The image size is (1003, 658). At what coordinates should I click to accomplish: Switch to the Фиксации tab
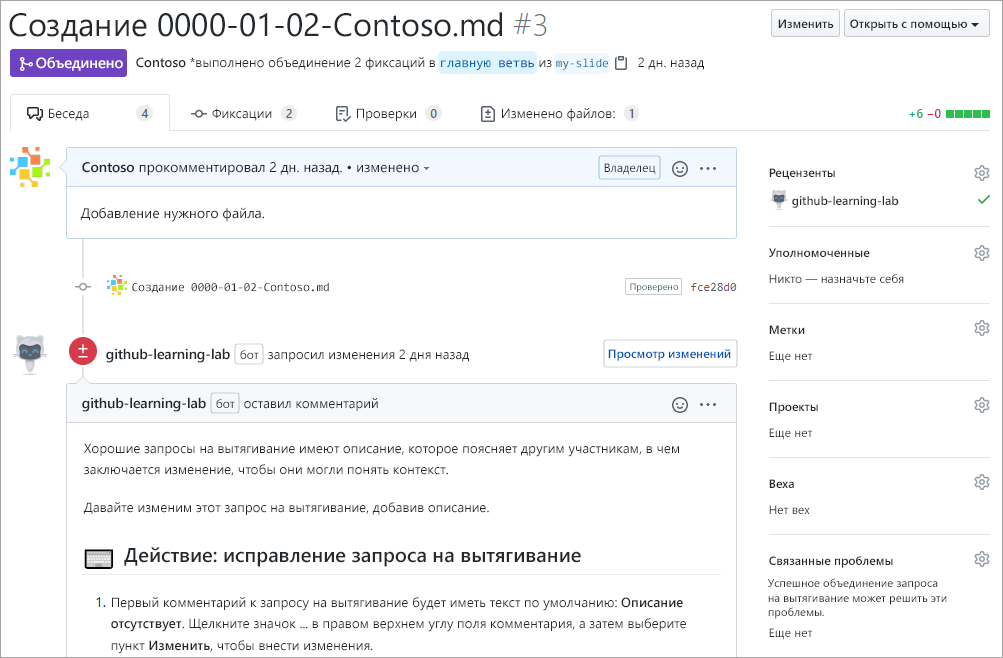(x=243, y=113)
